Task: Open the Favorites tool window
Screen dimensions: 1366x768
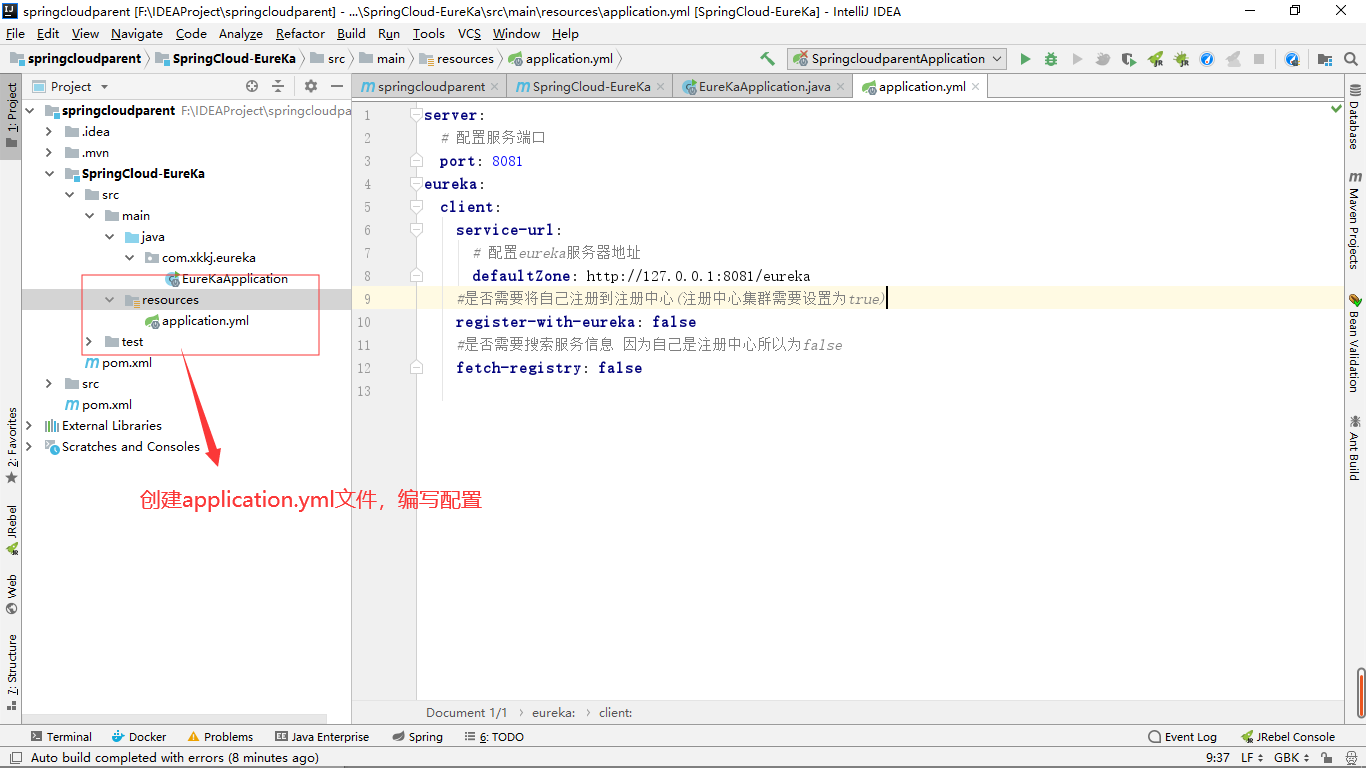Action: click(x=12, y=446)
